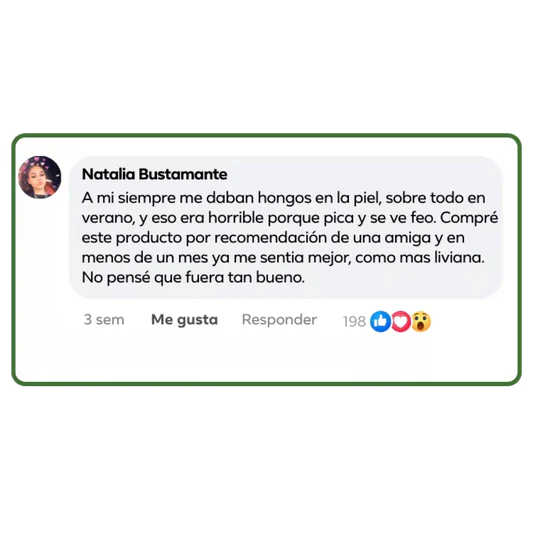Reply using the Responder link
Screen dimensions: 533x533
coord(279,320)
